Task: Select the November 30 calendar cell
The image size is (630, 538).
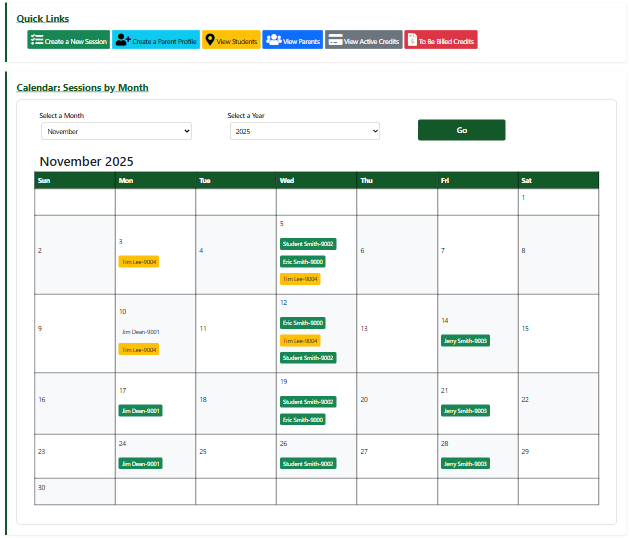Action: click(x=74, y=491)
